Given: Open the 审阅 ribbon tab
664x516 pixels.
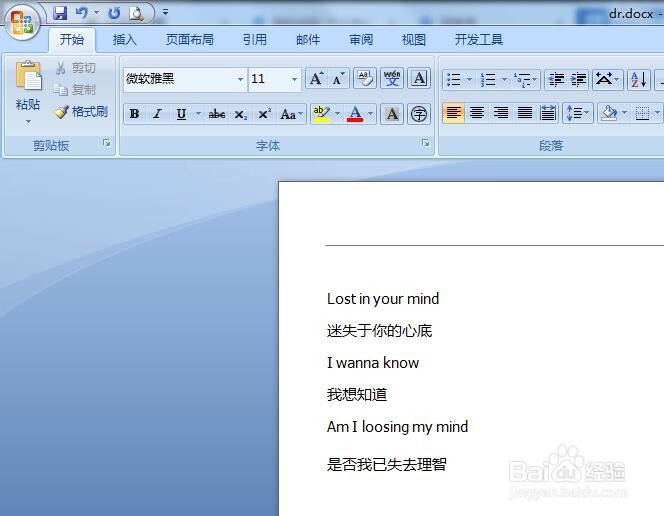Looking at the screenshot, I should (361, 40).
